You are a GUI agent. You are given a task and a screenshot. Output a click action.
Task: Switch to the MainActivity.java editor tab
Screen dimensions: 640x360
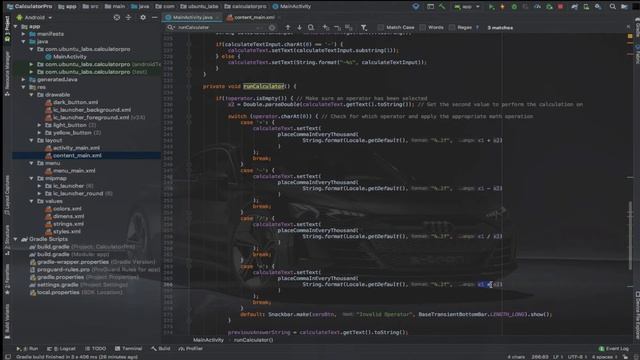192,18
